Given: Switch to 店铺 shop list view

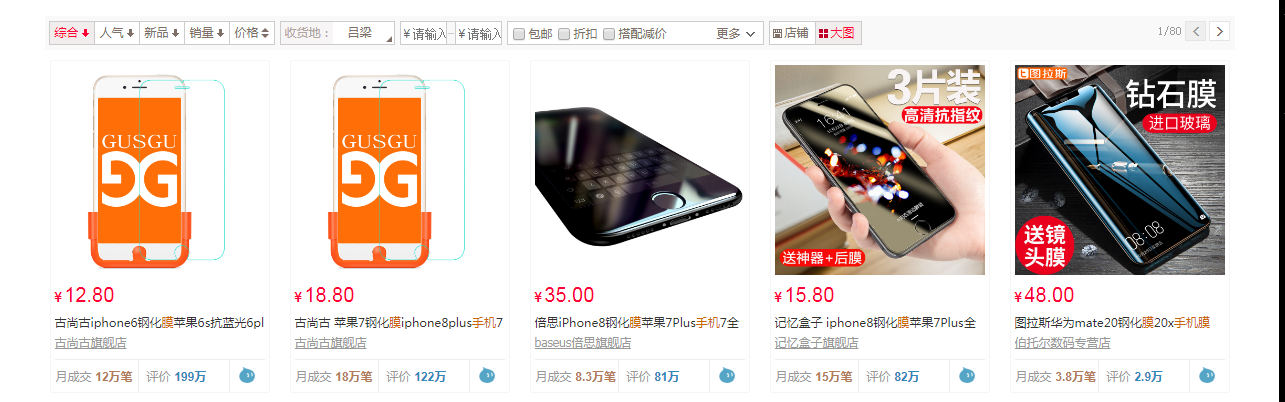Looking at the screenshot, I should (791, 33).
